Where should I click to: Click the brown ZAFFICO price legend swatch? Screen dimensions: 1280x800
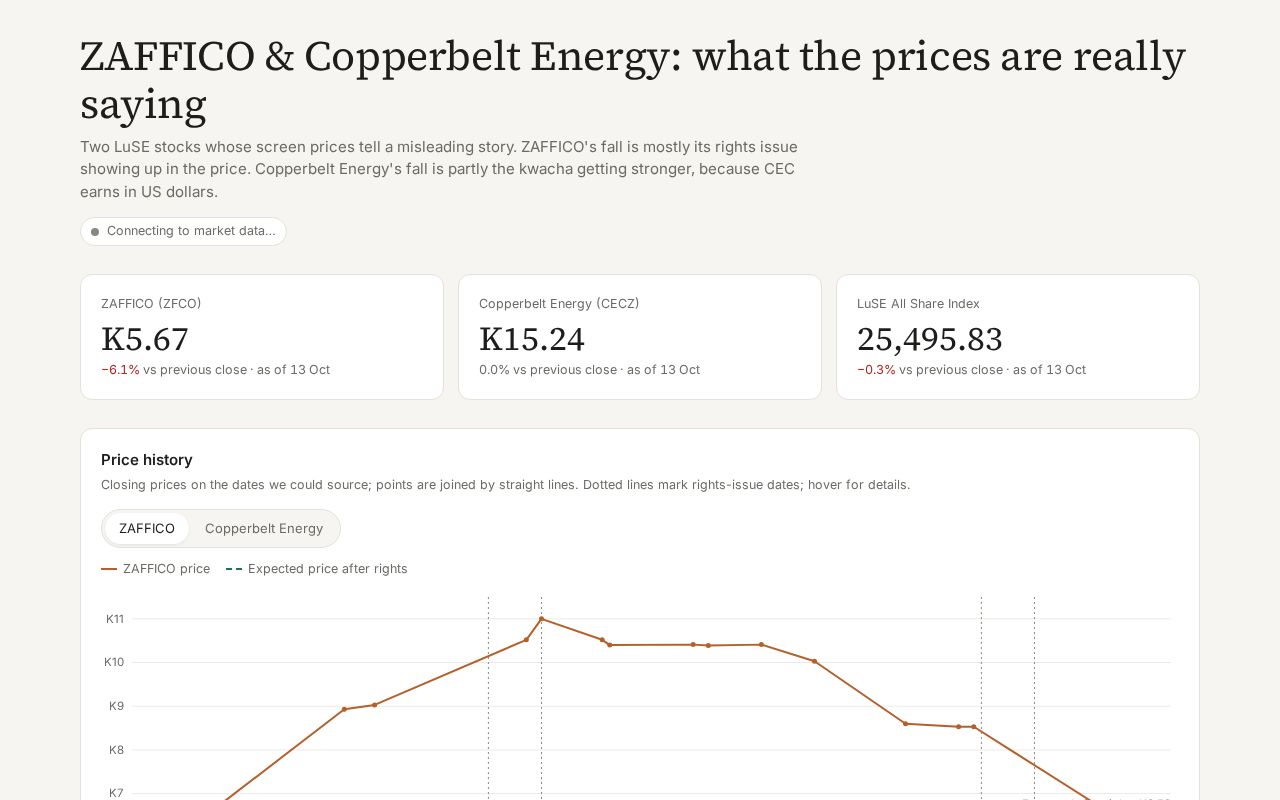tap(109, 569)
